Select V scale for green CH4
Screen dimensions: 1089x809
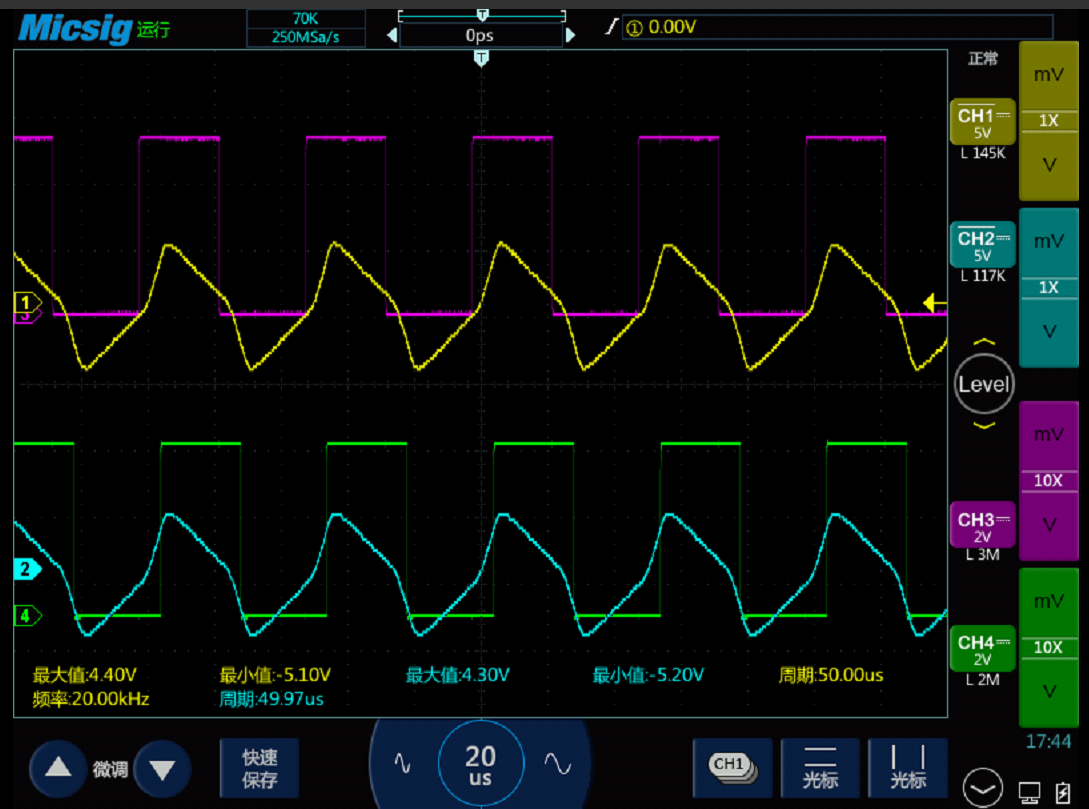[x=1048, y=692]
